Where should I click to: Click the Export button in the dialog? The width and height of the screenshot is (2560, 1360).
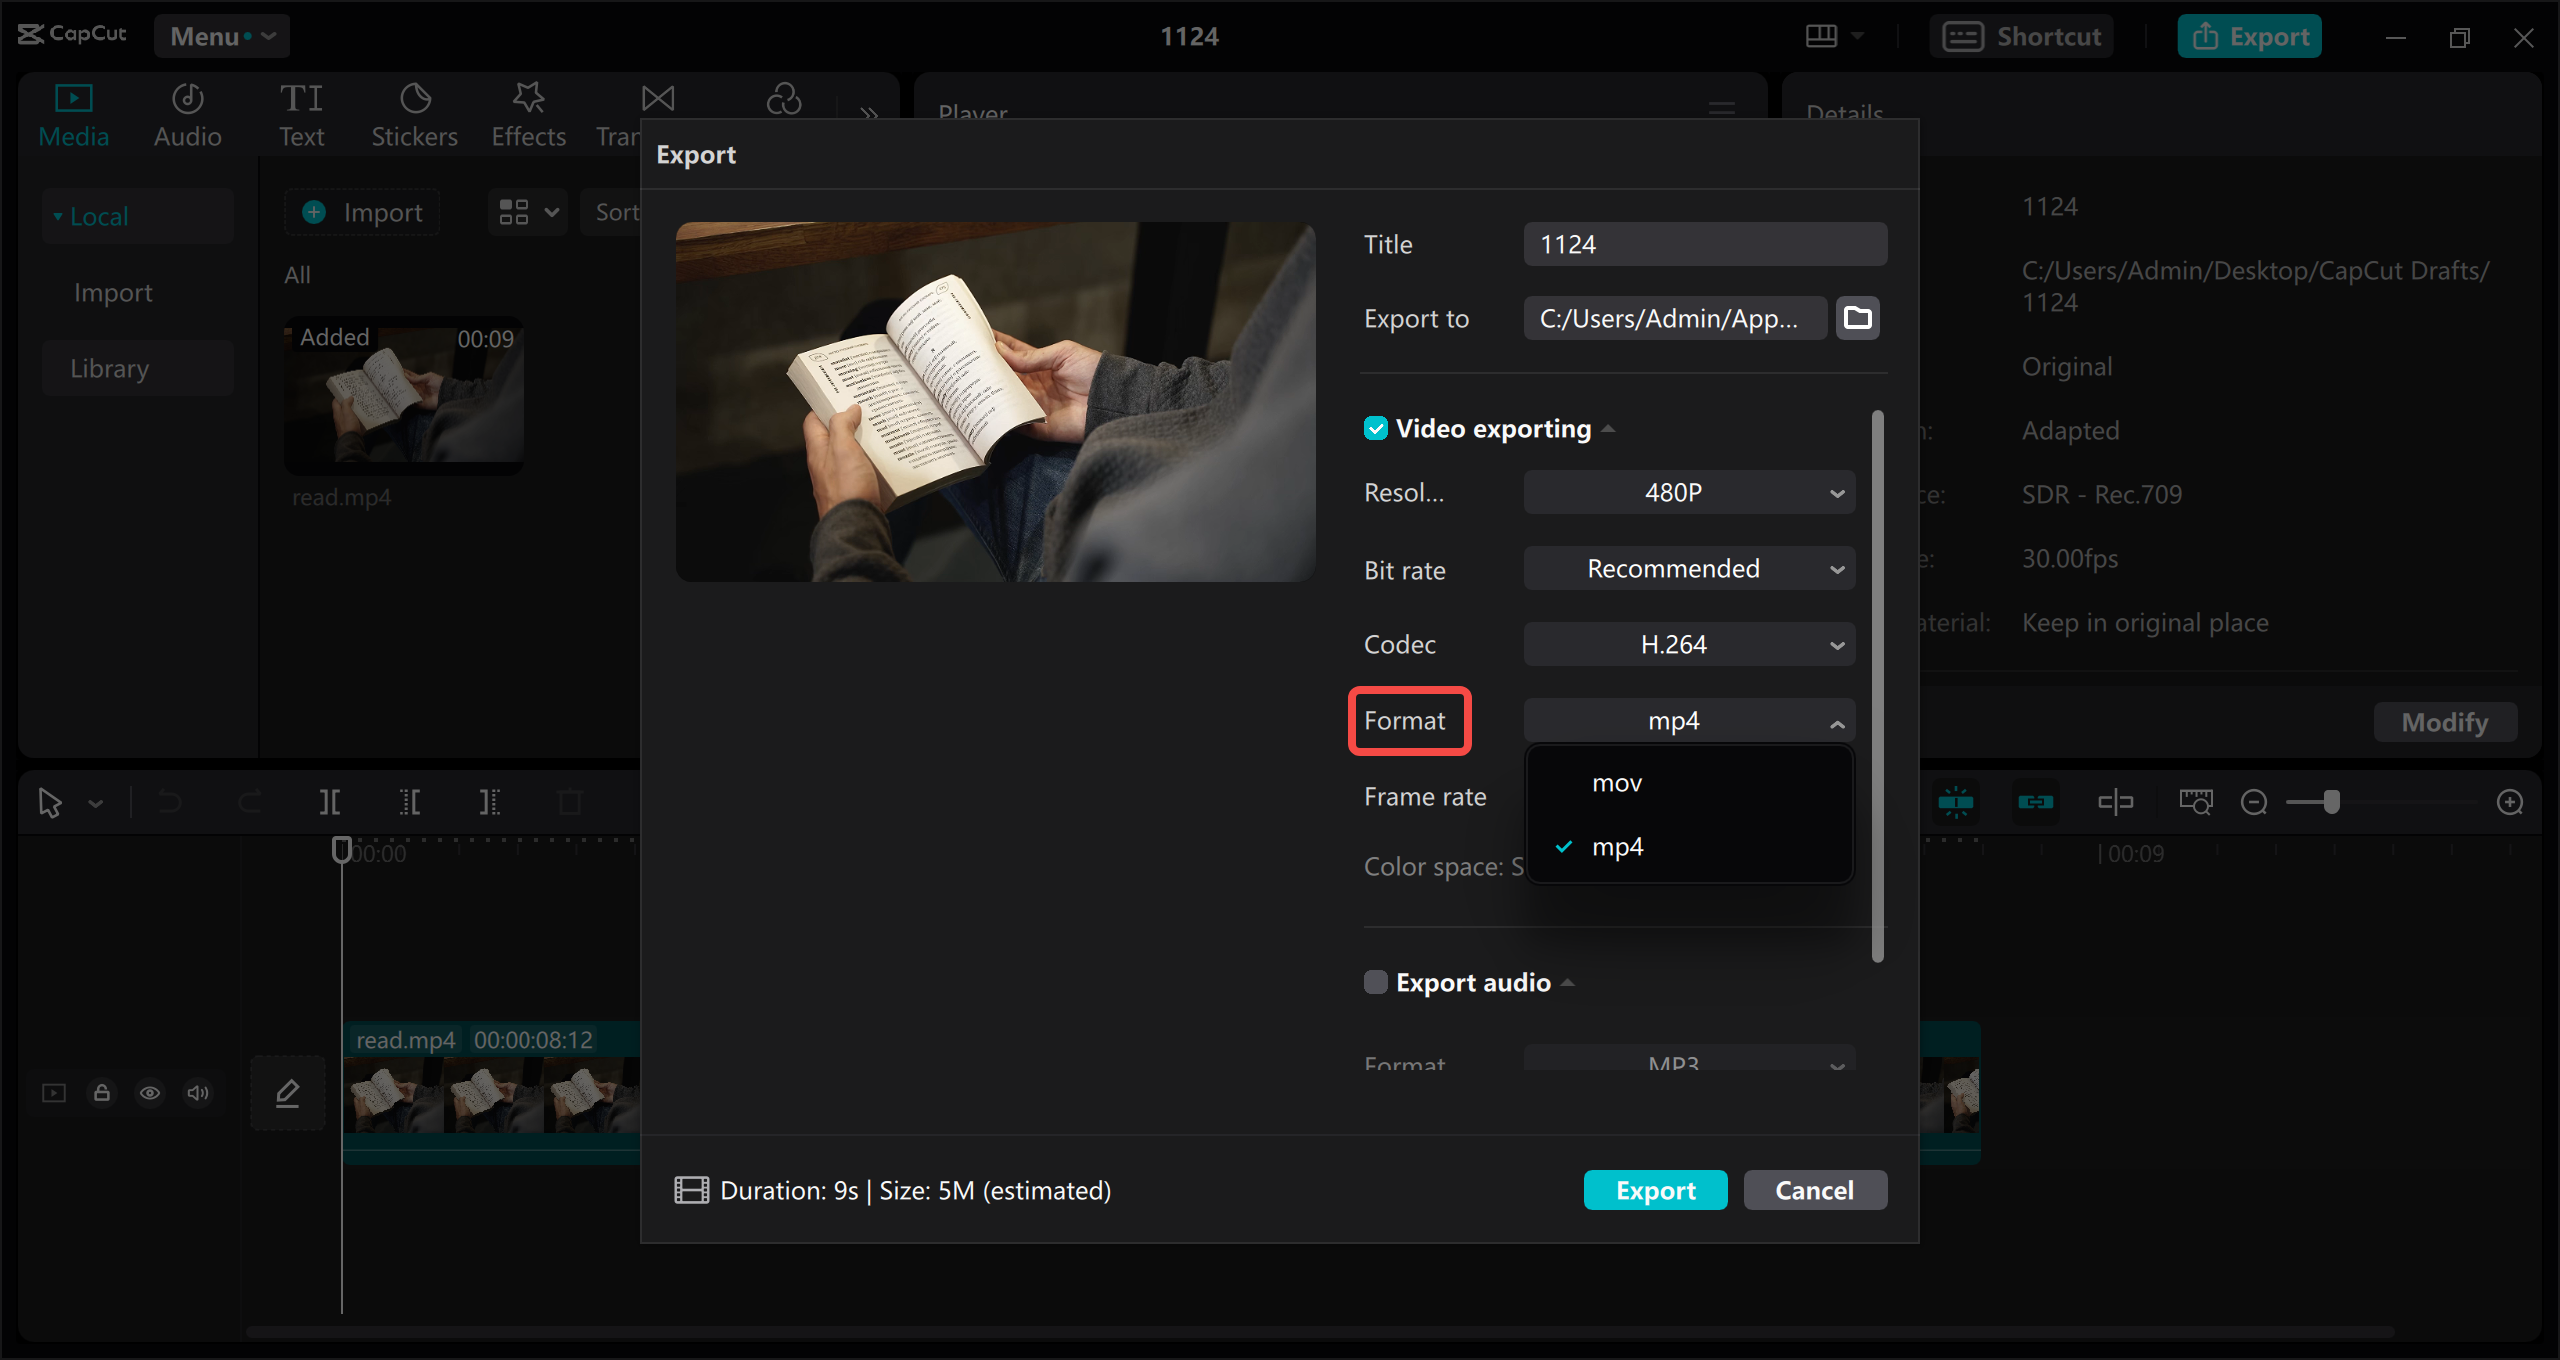tap(1655, 1190)
